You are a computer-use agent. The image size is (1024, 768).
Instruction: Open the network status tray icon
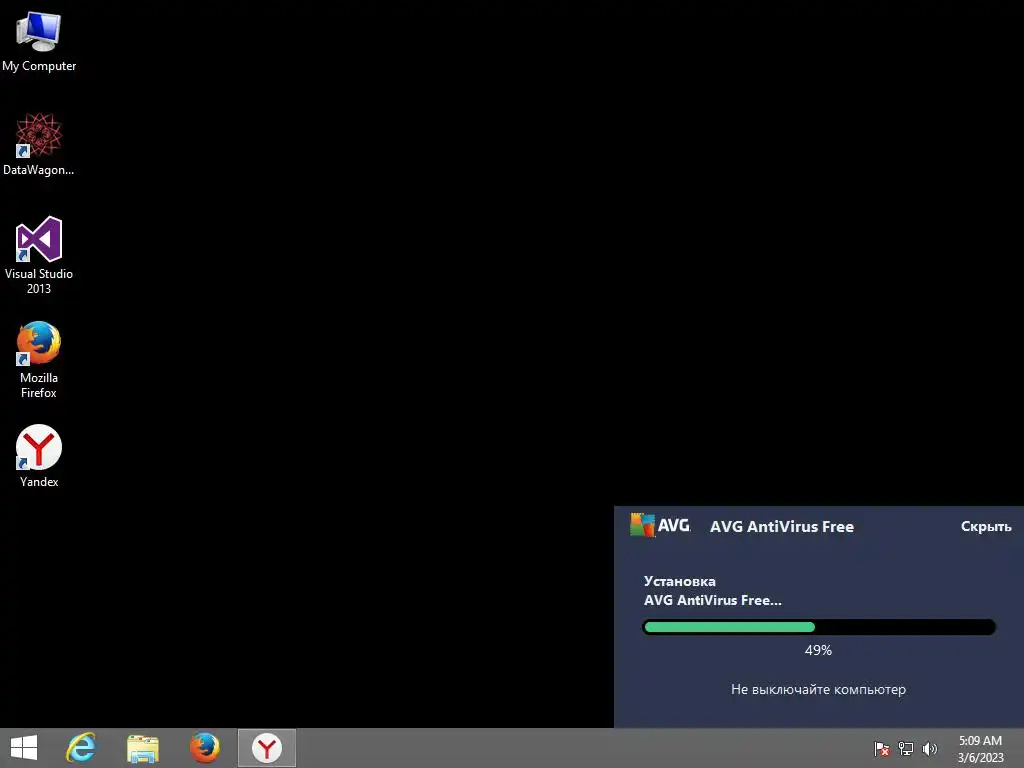pyautogui.click(x=906, y=748)
